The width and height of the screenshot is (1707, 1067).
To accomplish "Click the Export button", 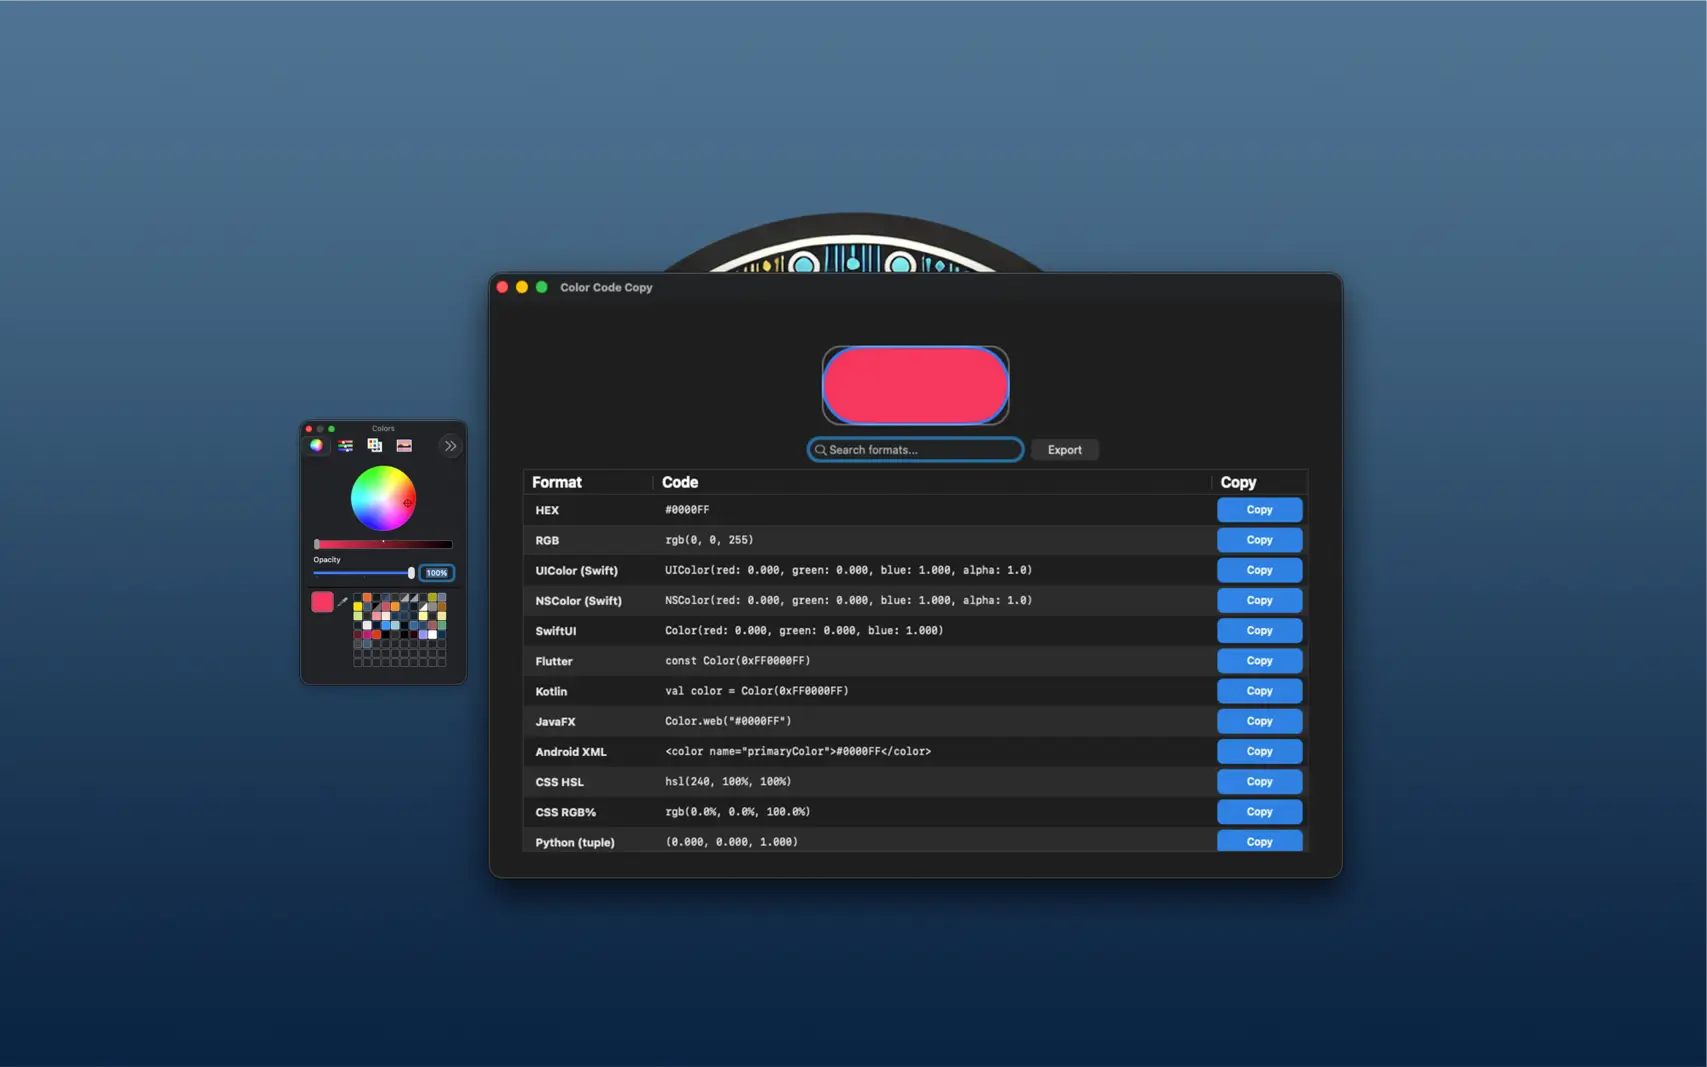I will pos(1065,450).
